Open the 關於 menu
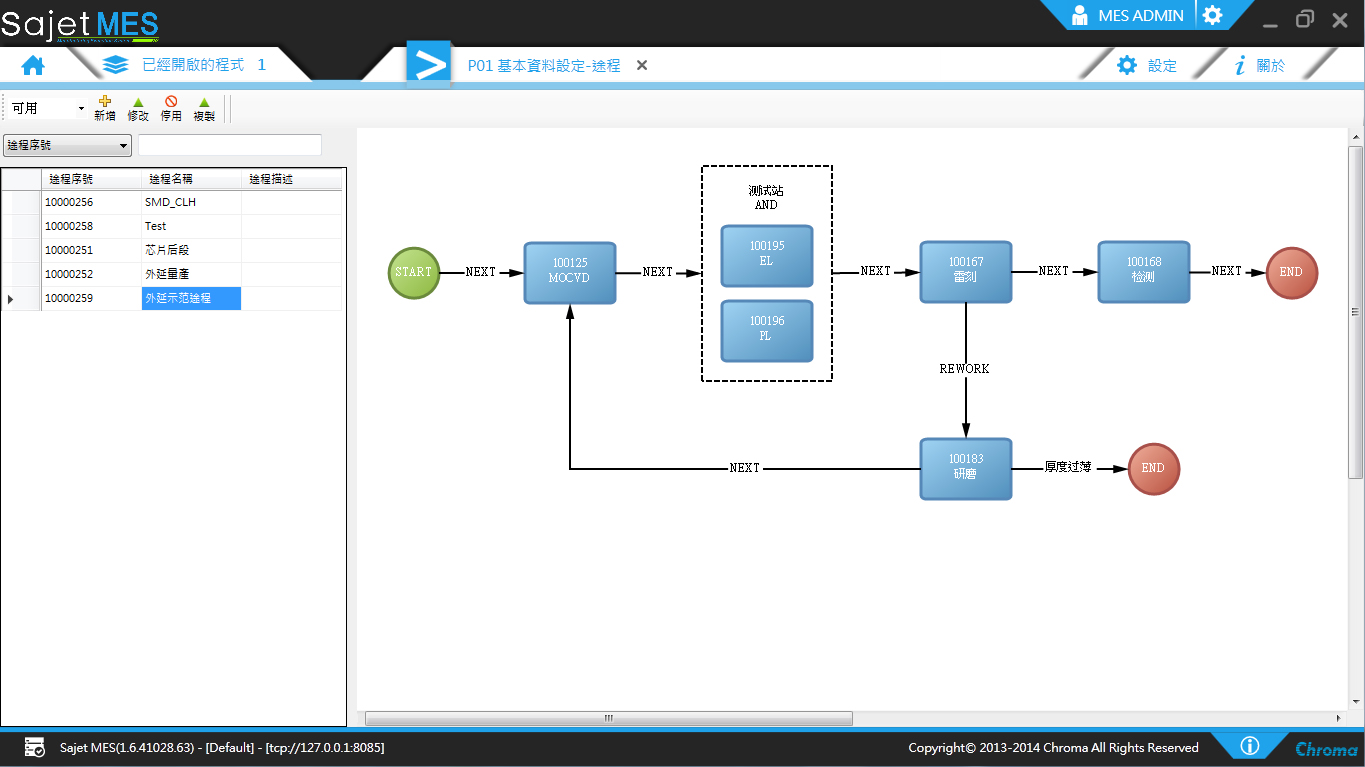The width and height of the screenshot is (1365, 767). 1271,66
